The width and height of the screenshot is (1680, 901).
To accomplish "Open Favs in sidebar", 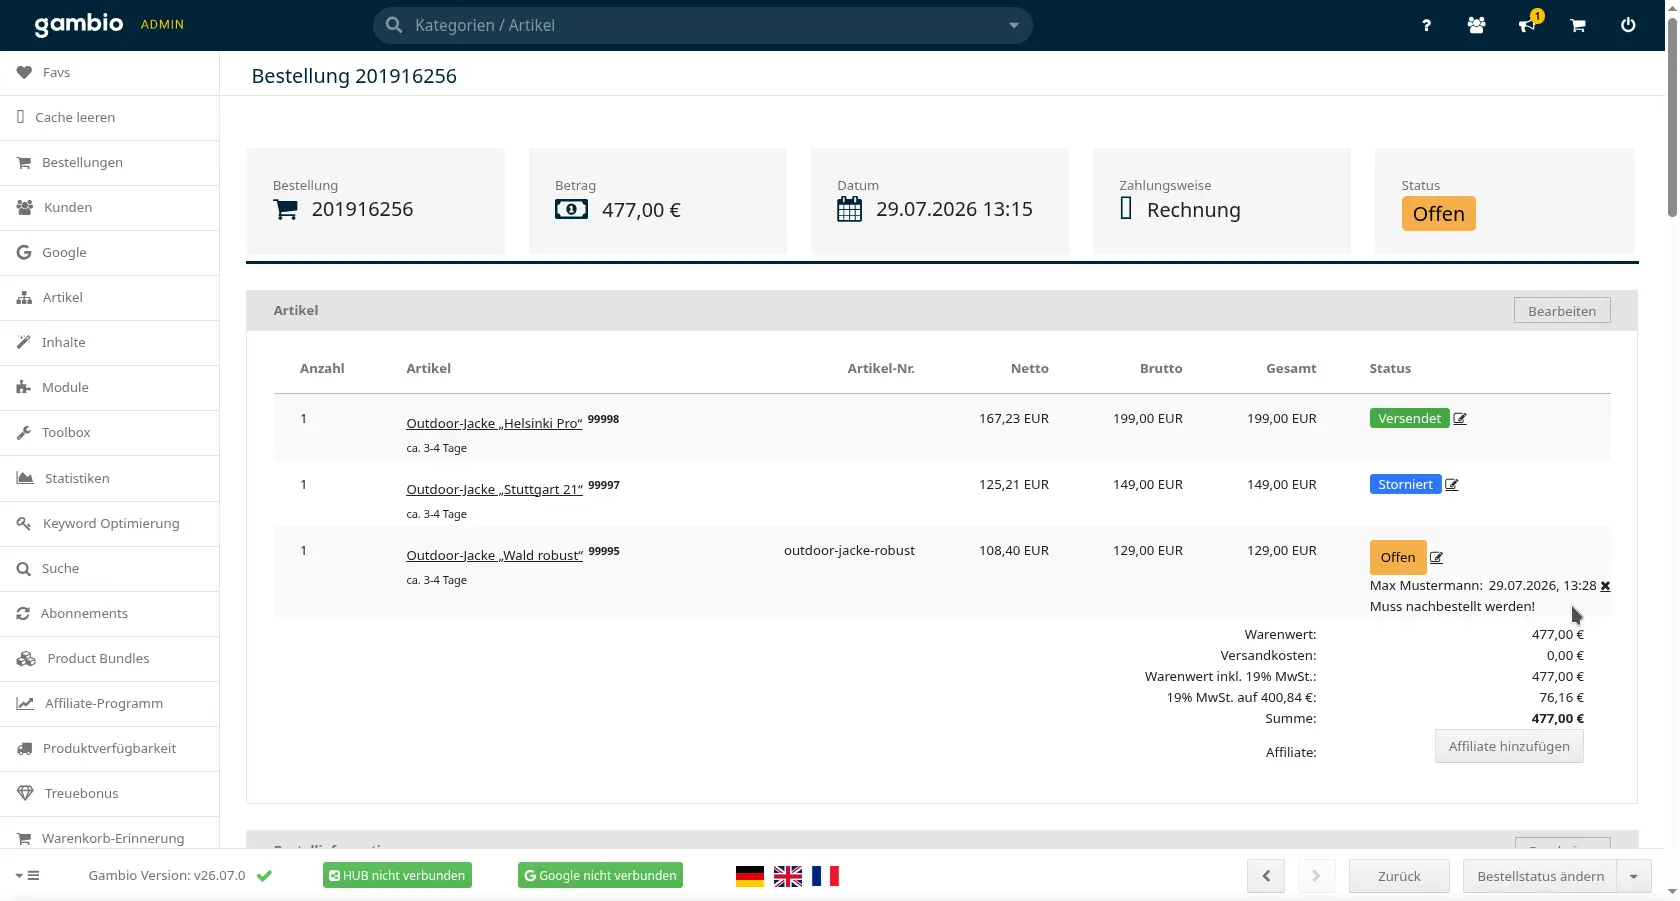I will pyautogui.click(x=110, y=73).
